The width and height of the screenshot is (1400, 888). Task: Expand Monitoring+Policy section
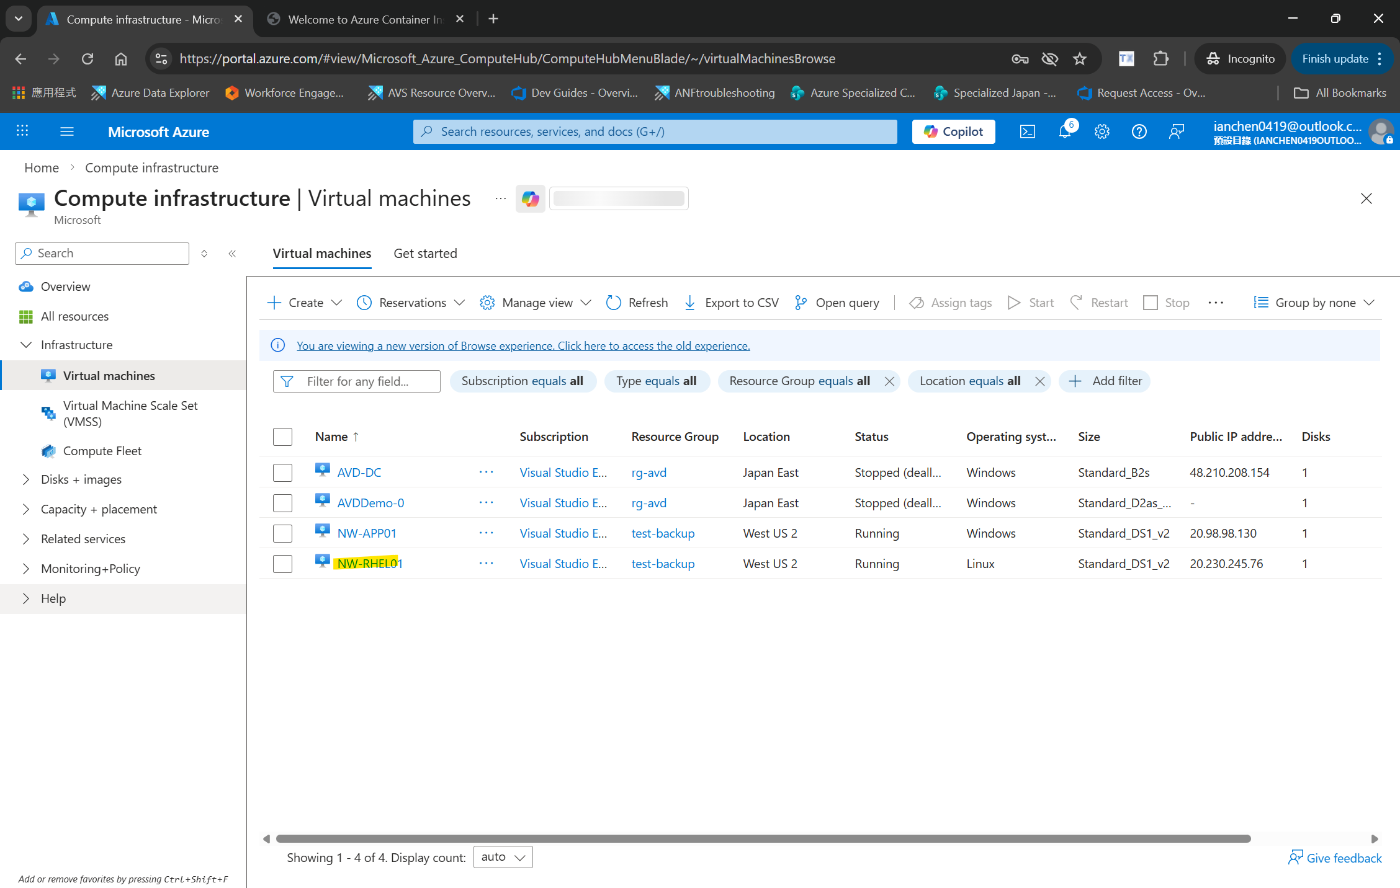pyautogui.click(x=26, y=569)
